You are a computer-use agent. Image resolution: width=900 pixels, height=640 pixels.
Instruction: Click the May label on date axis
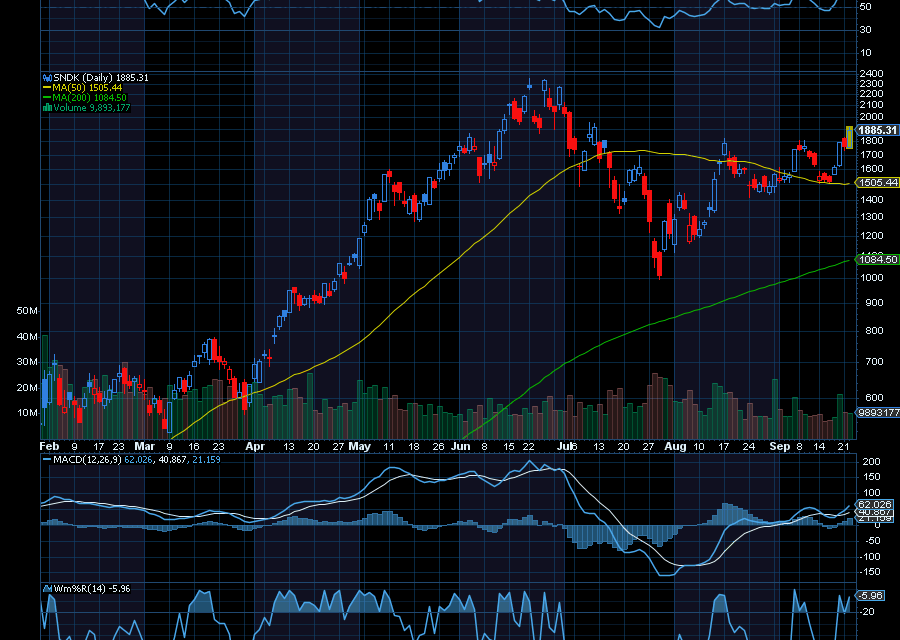[360, 446]
